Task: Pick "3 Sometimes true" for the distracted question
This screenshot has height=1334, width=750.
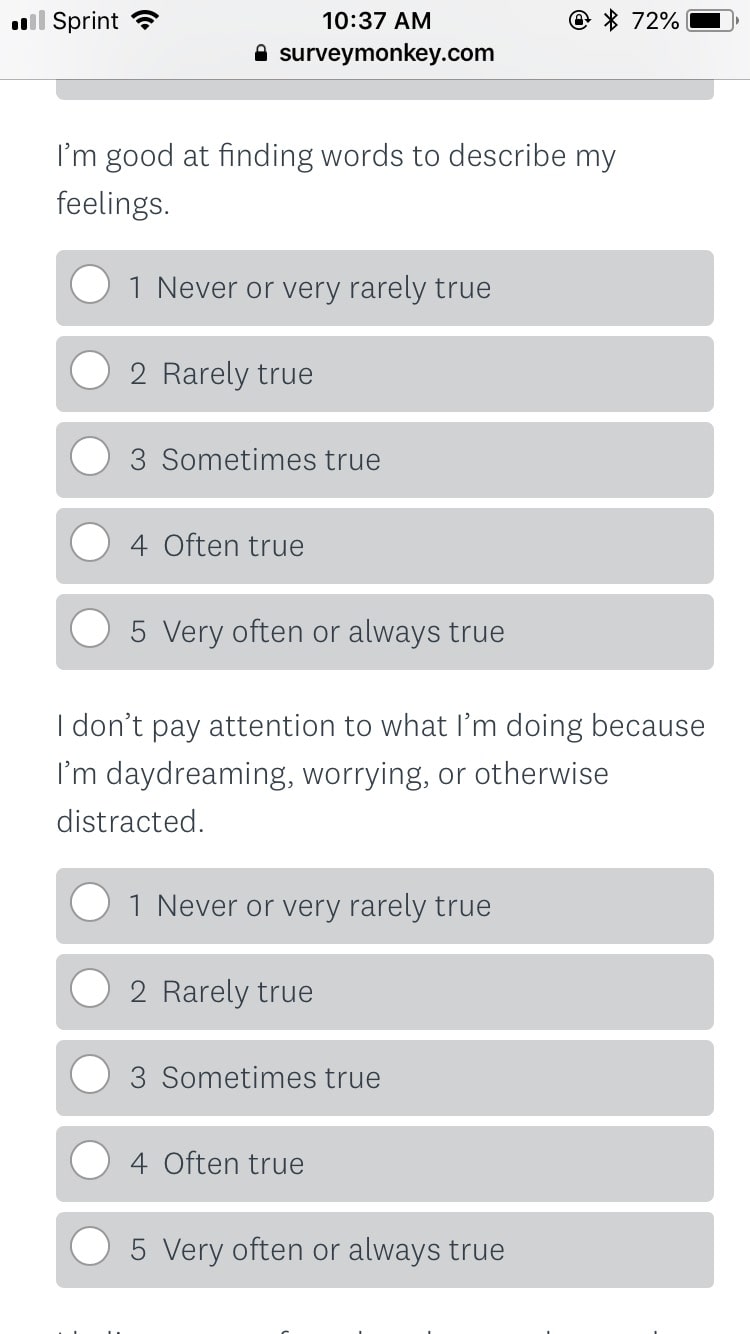Action: point(90,1078)
